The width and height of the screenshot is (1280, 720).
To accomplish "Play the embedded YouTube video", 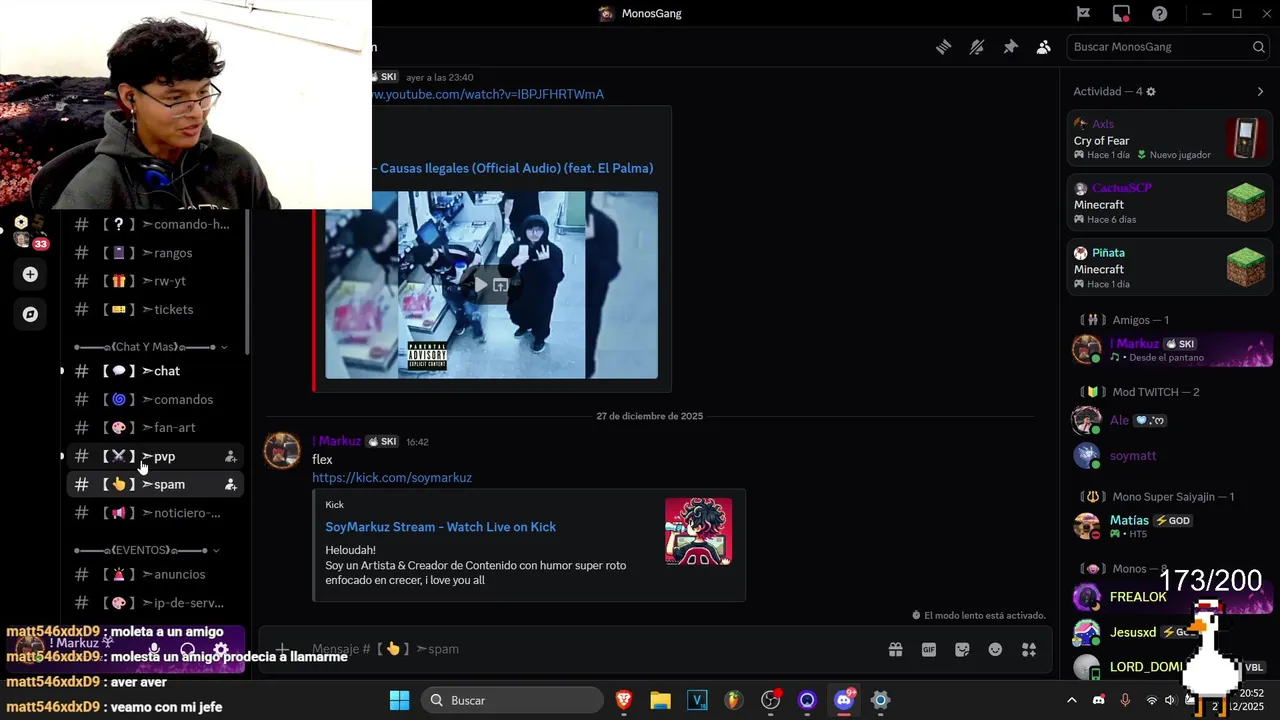I will tap(481, 285).
